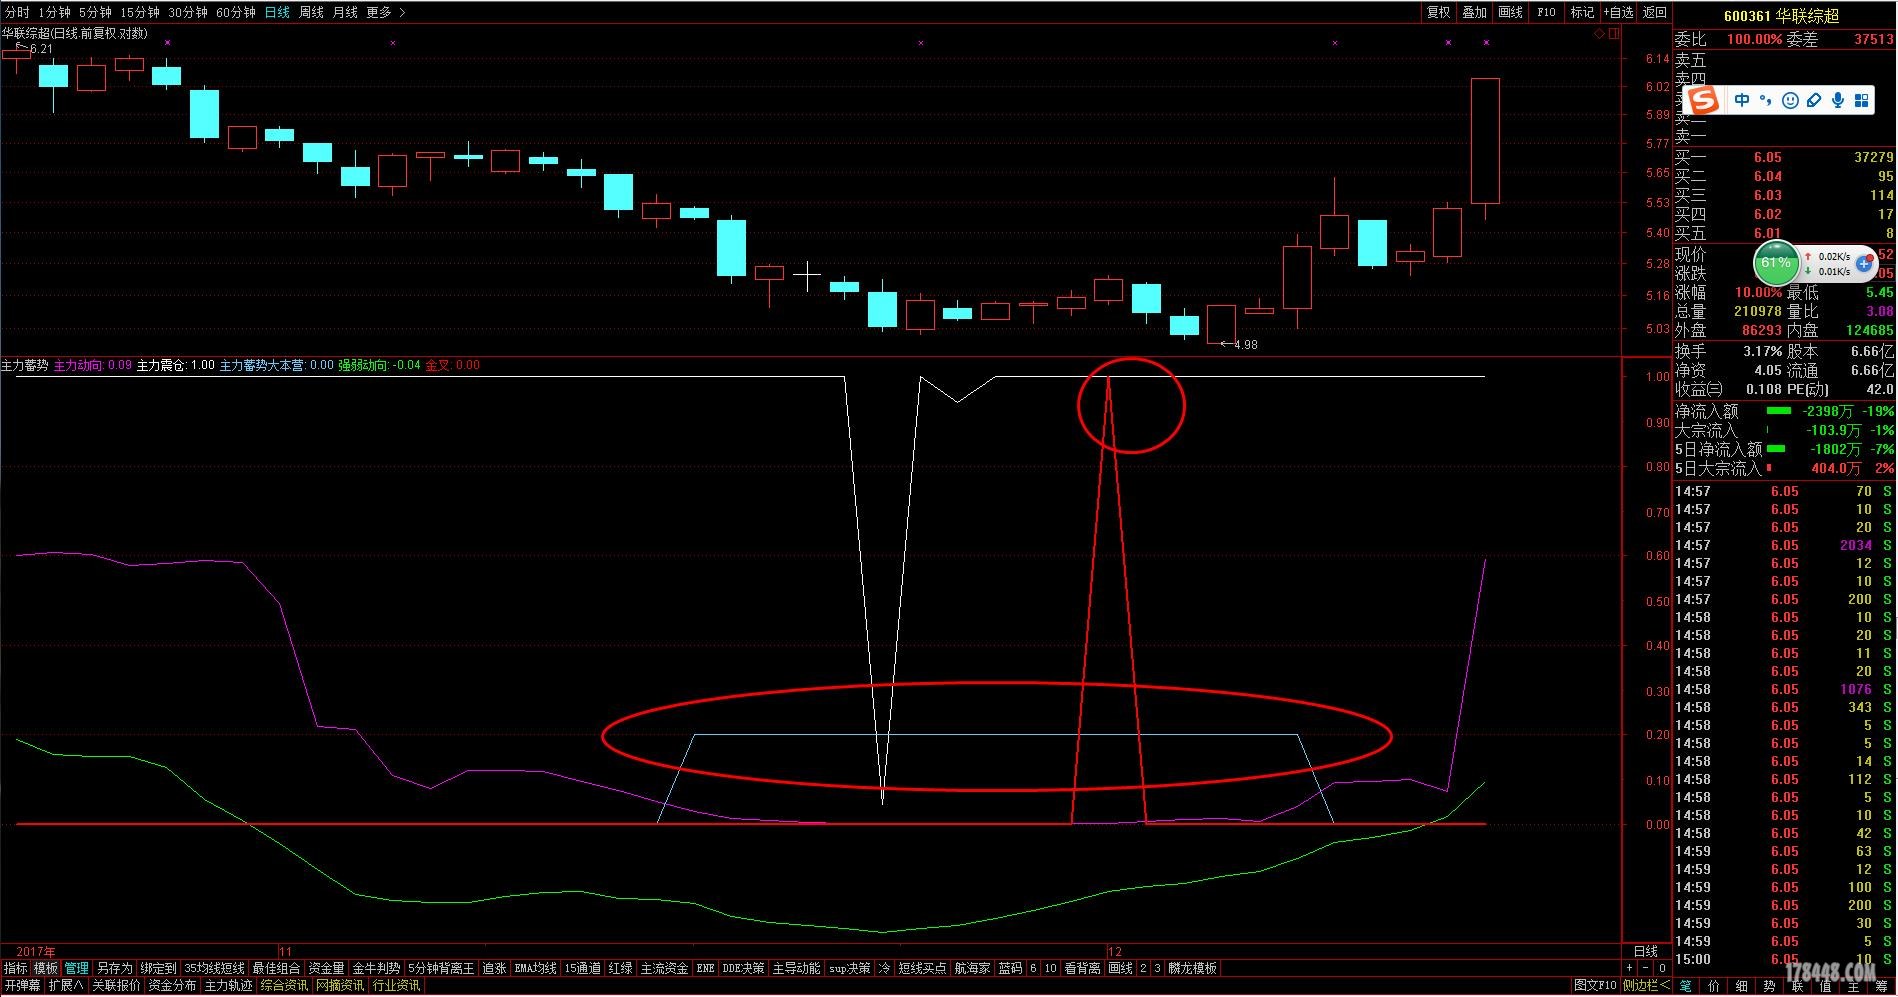Open the 画线 drawing tools at top
This screenshot has width=1898, height=997.
pyautogui.click(x=1510, y=12)
